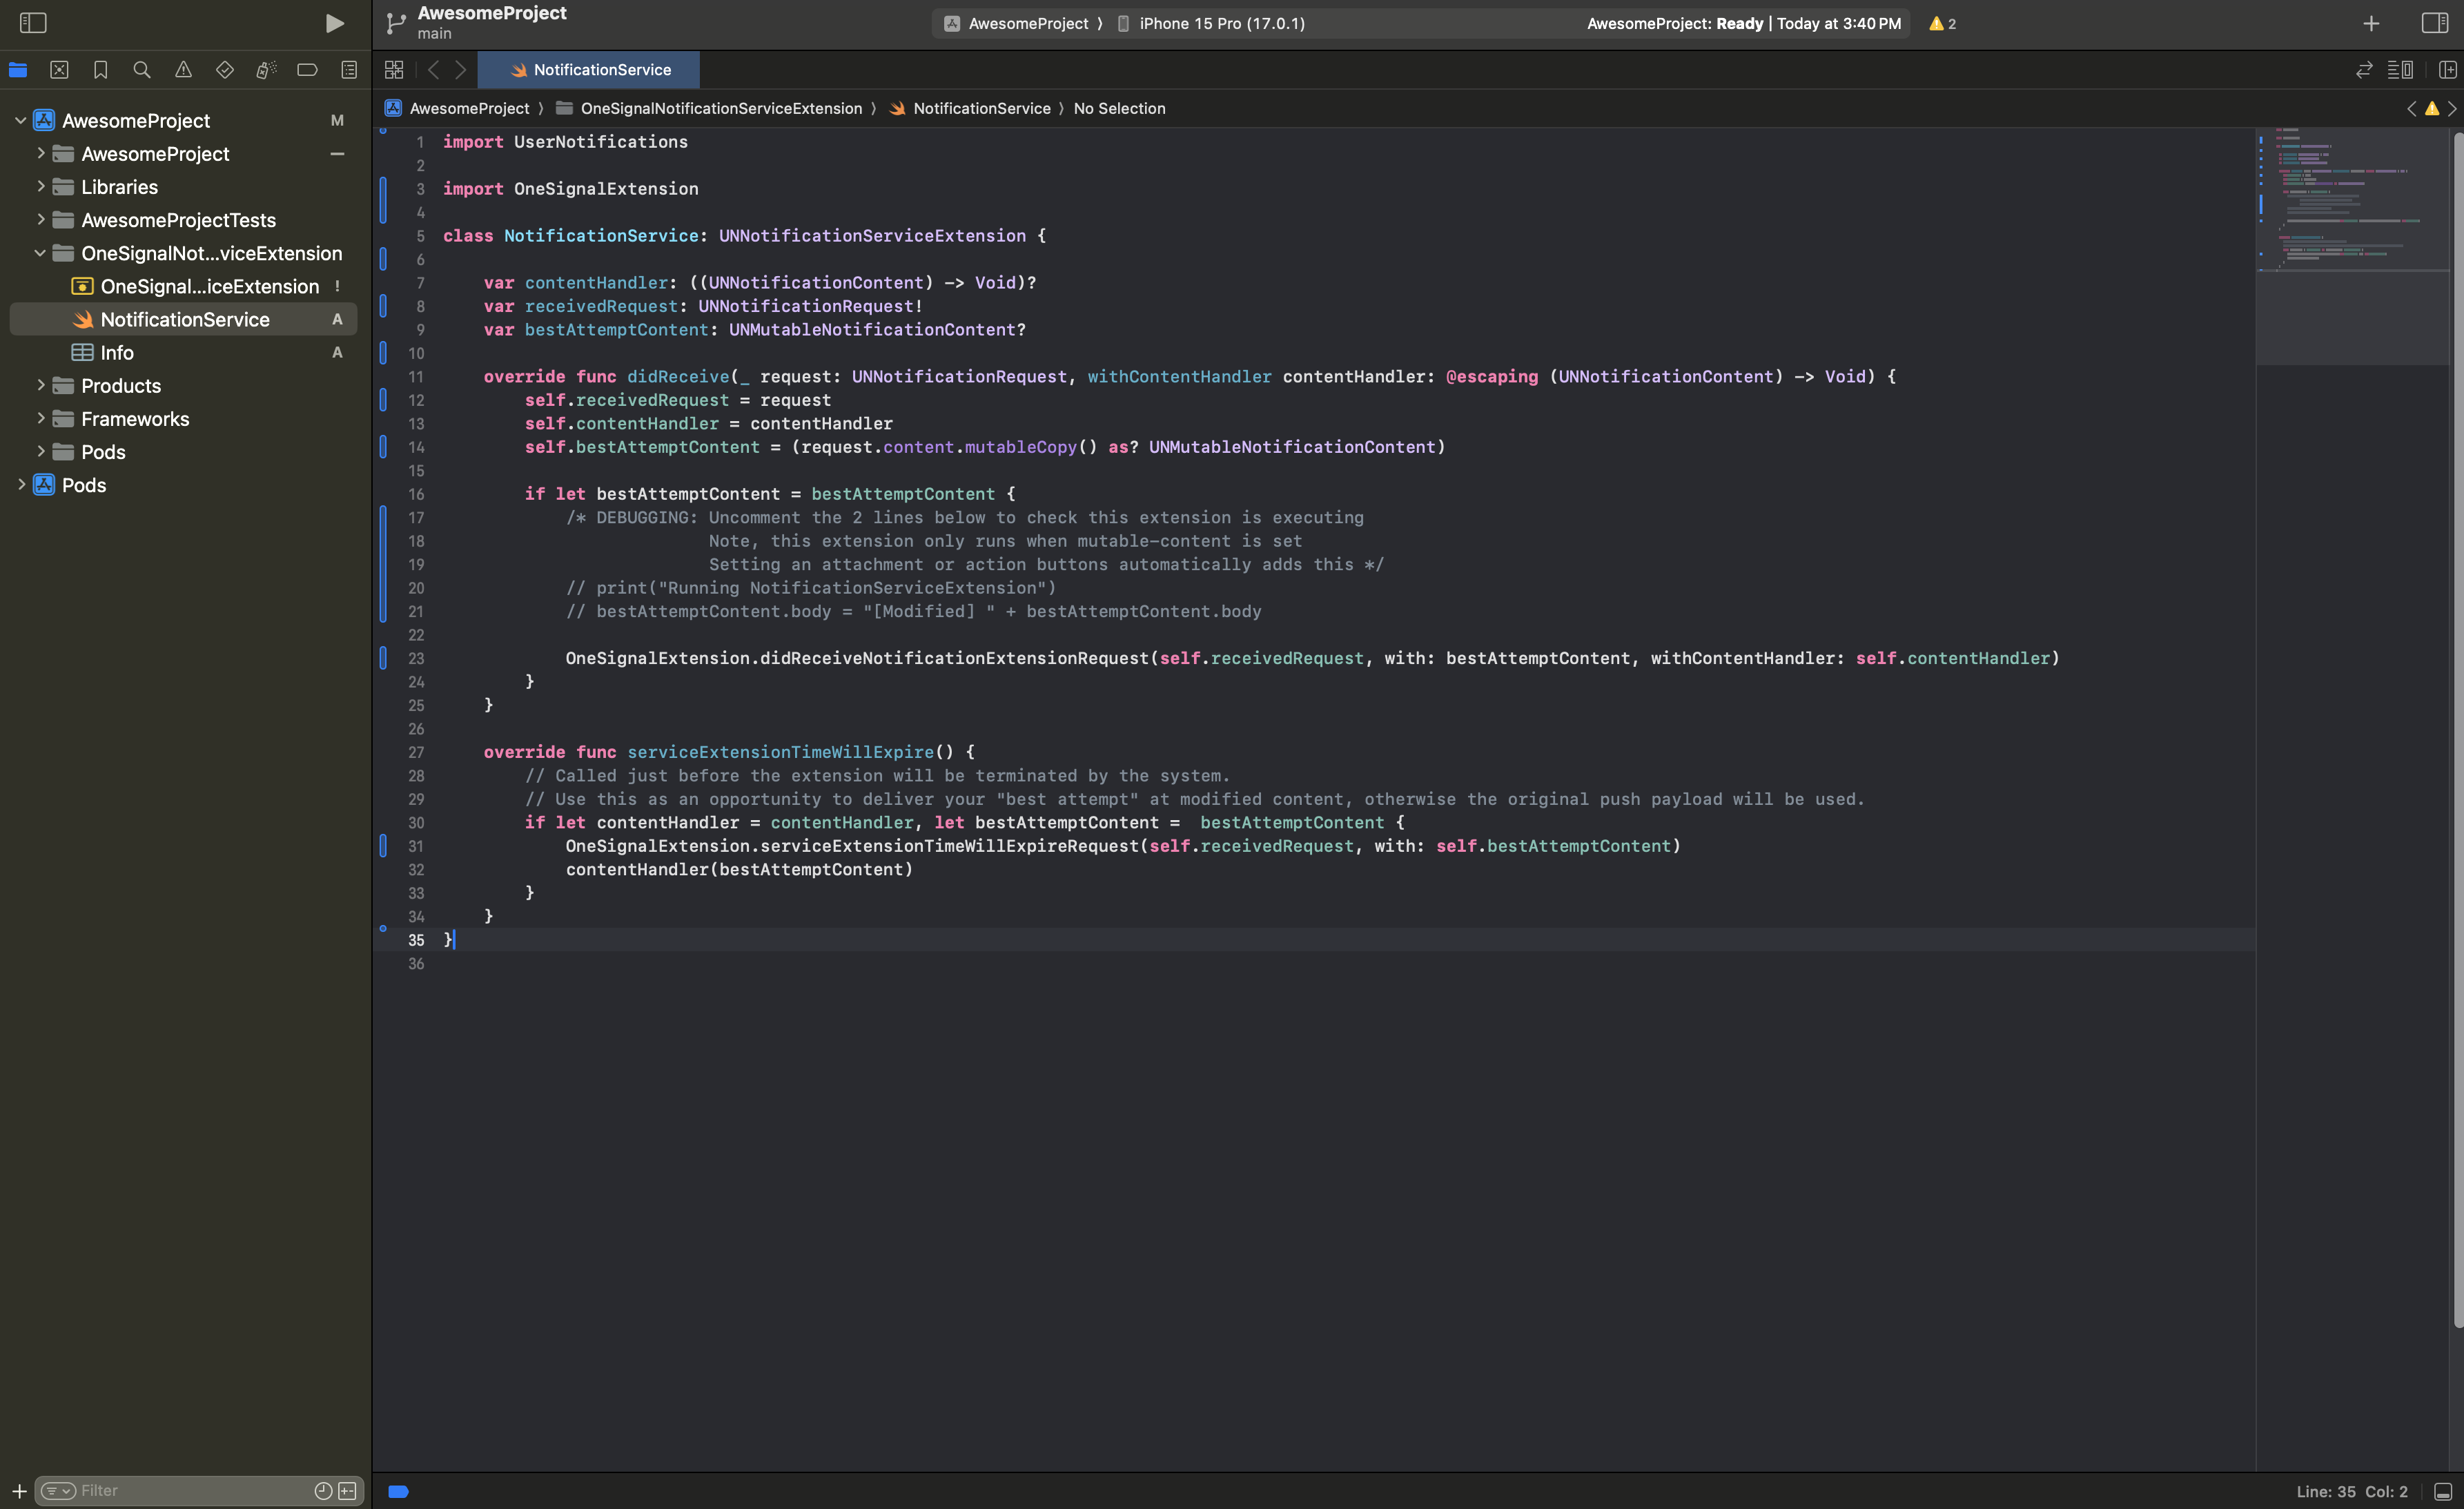Open the Source Control navigator
Image resolution: width=2464 pixels, height=1509 pixels.
[59, 70]
